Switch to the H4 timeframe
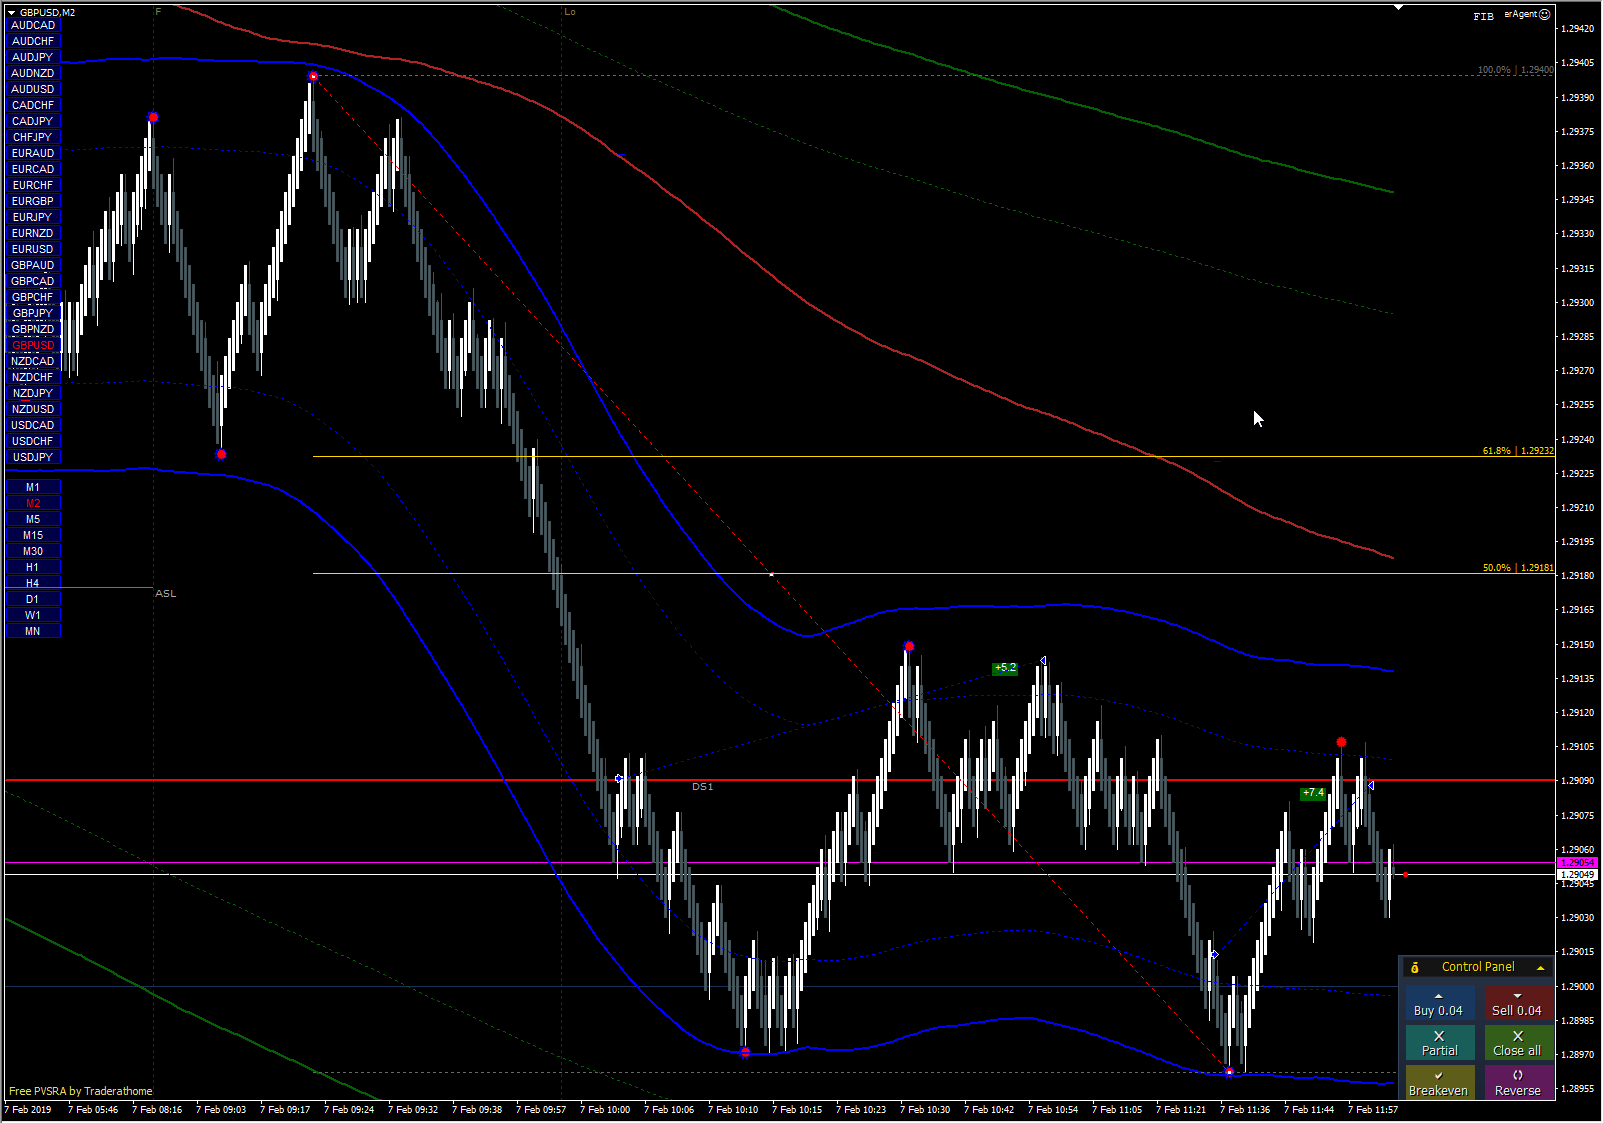 pos(33,583)
